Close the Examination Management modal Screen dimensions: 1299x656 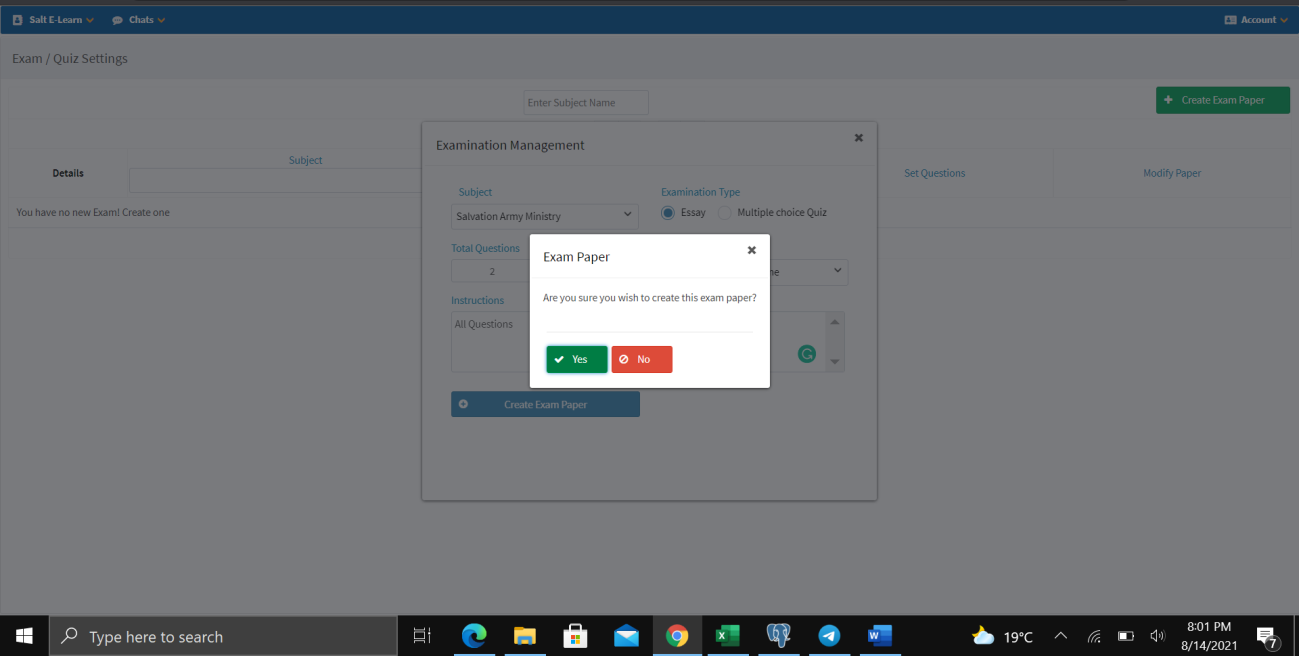(858, 138)
